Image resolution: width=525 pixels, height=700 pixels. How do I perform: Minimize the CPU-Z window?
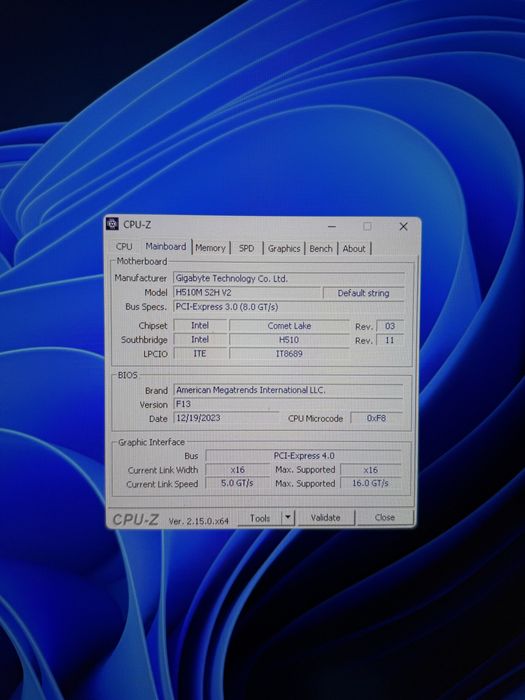tap(332, 226)
